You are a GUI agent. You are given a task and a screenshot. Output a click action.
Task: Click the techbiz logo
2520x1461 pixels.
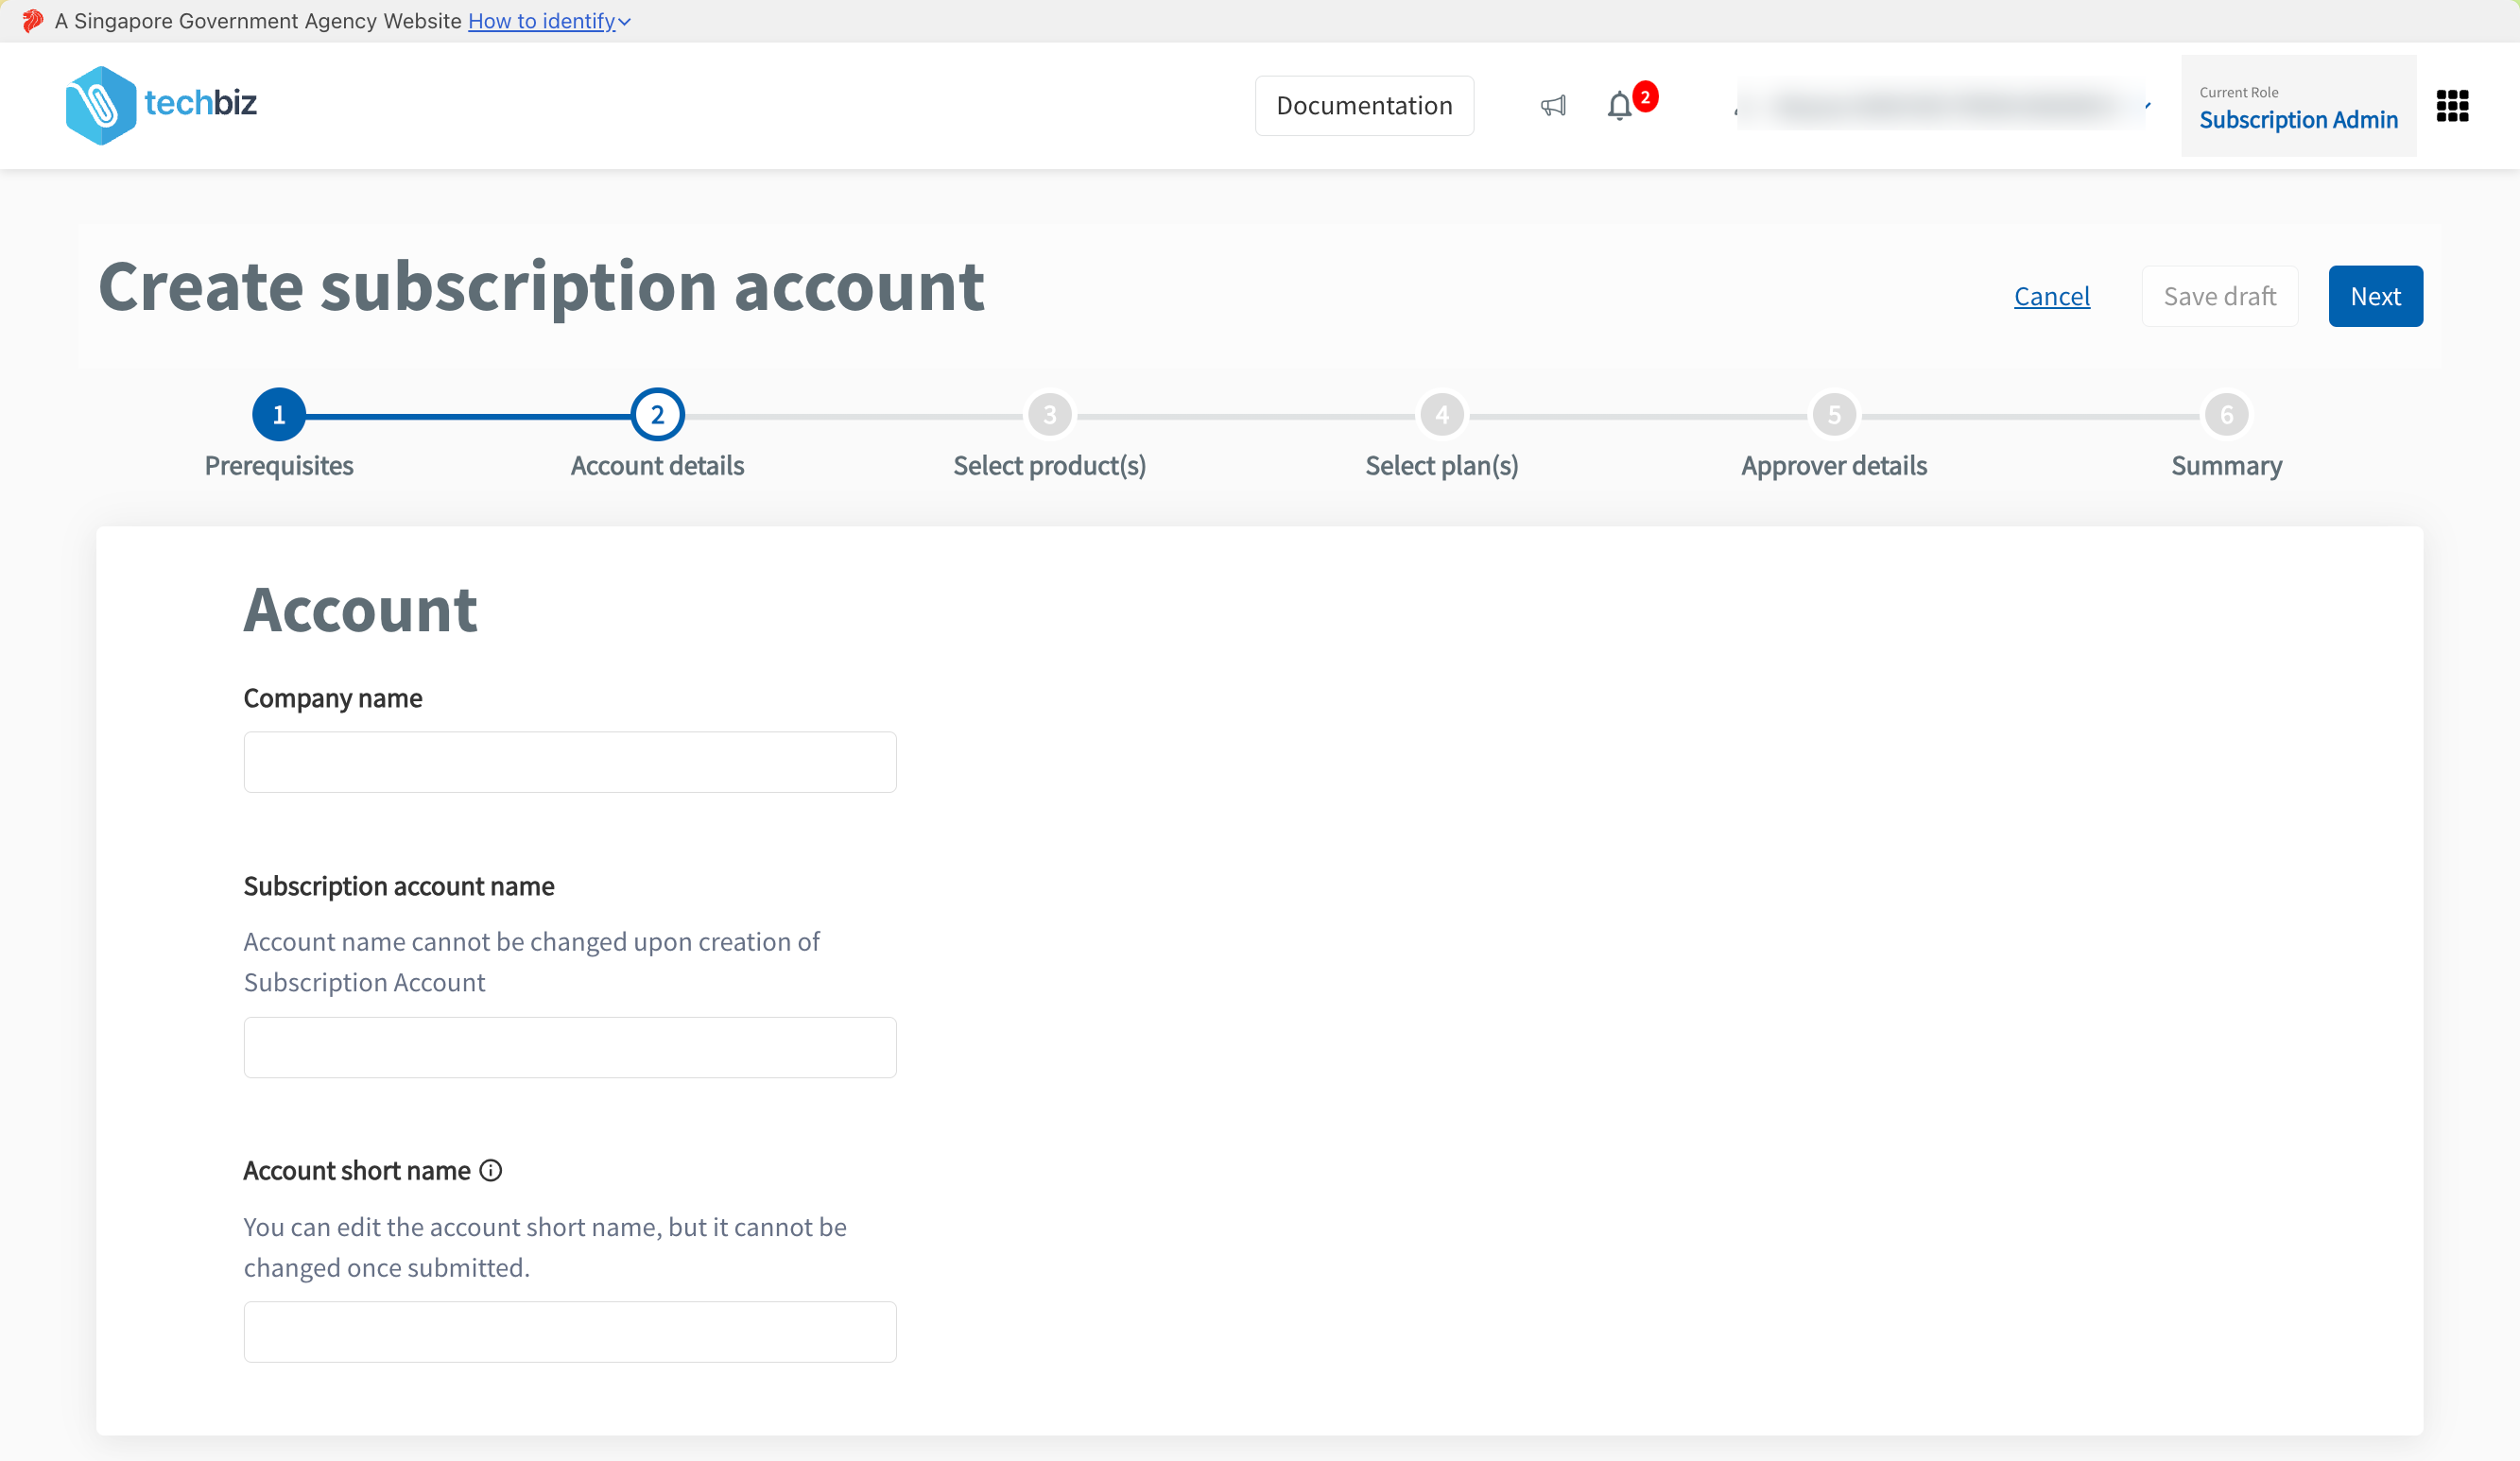(x=161, y=104)
